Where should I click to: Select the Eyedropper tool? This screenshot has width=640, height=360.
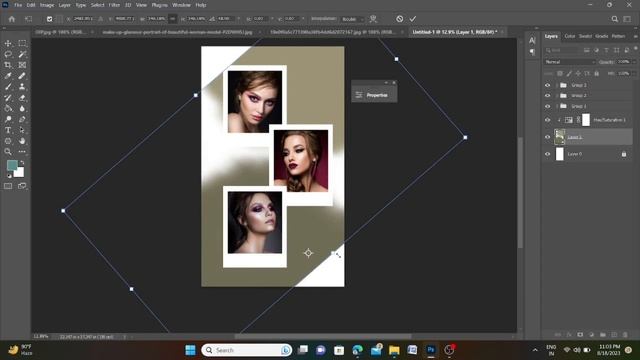pos(8,76)
